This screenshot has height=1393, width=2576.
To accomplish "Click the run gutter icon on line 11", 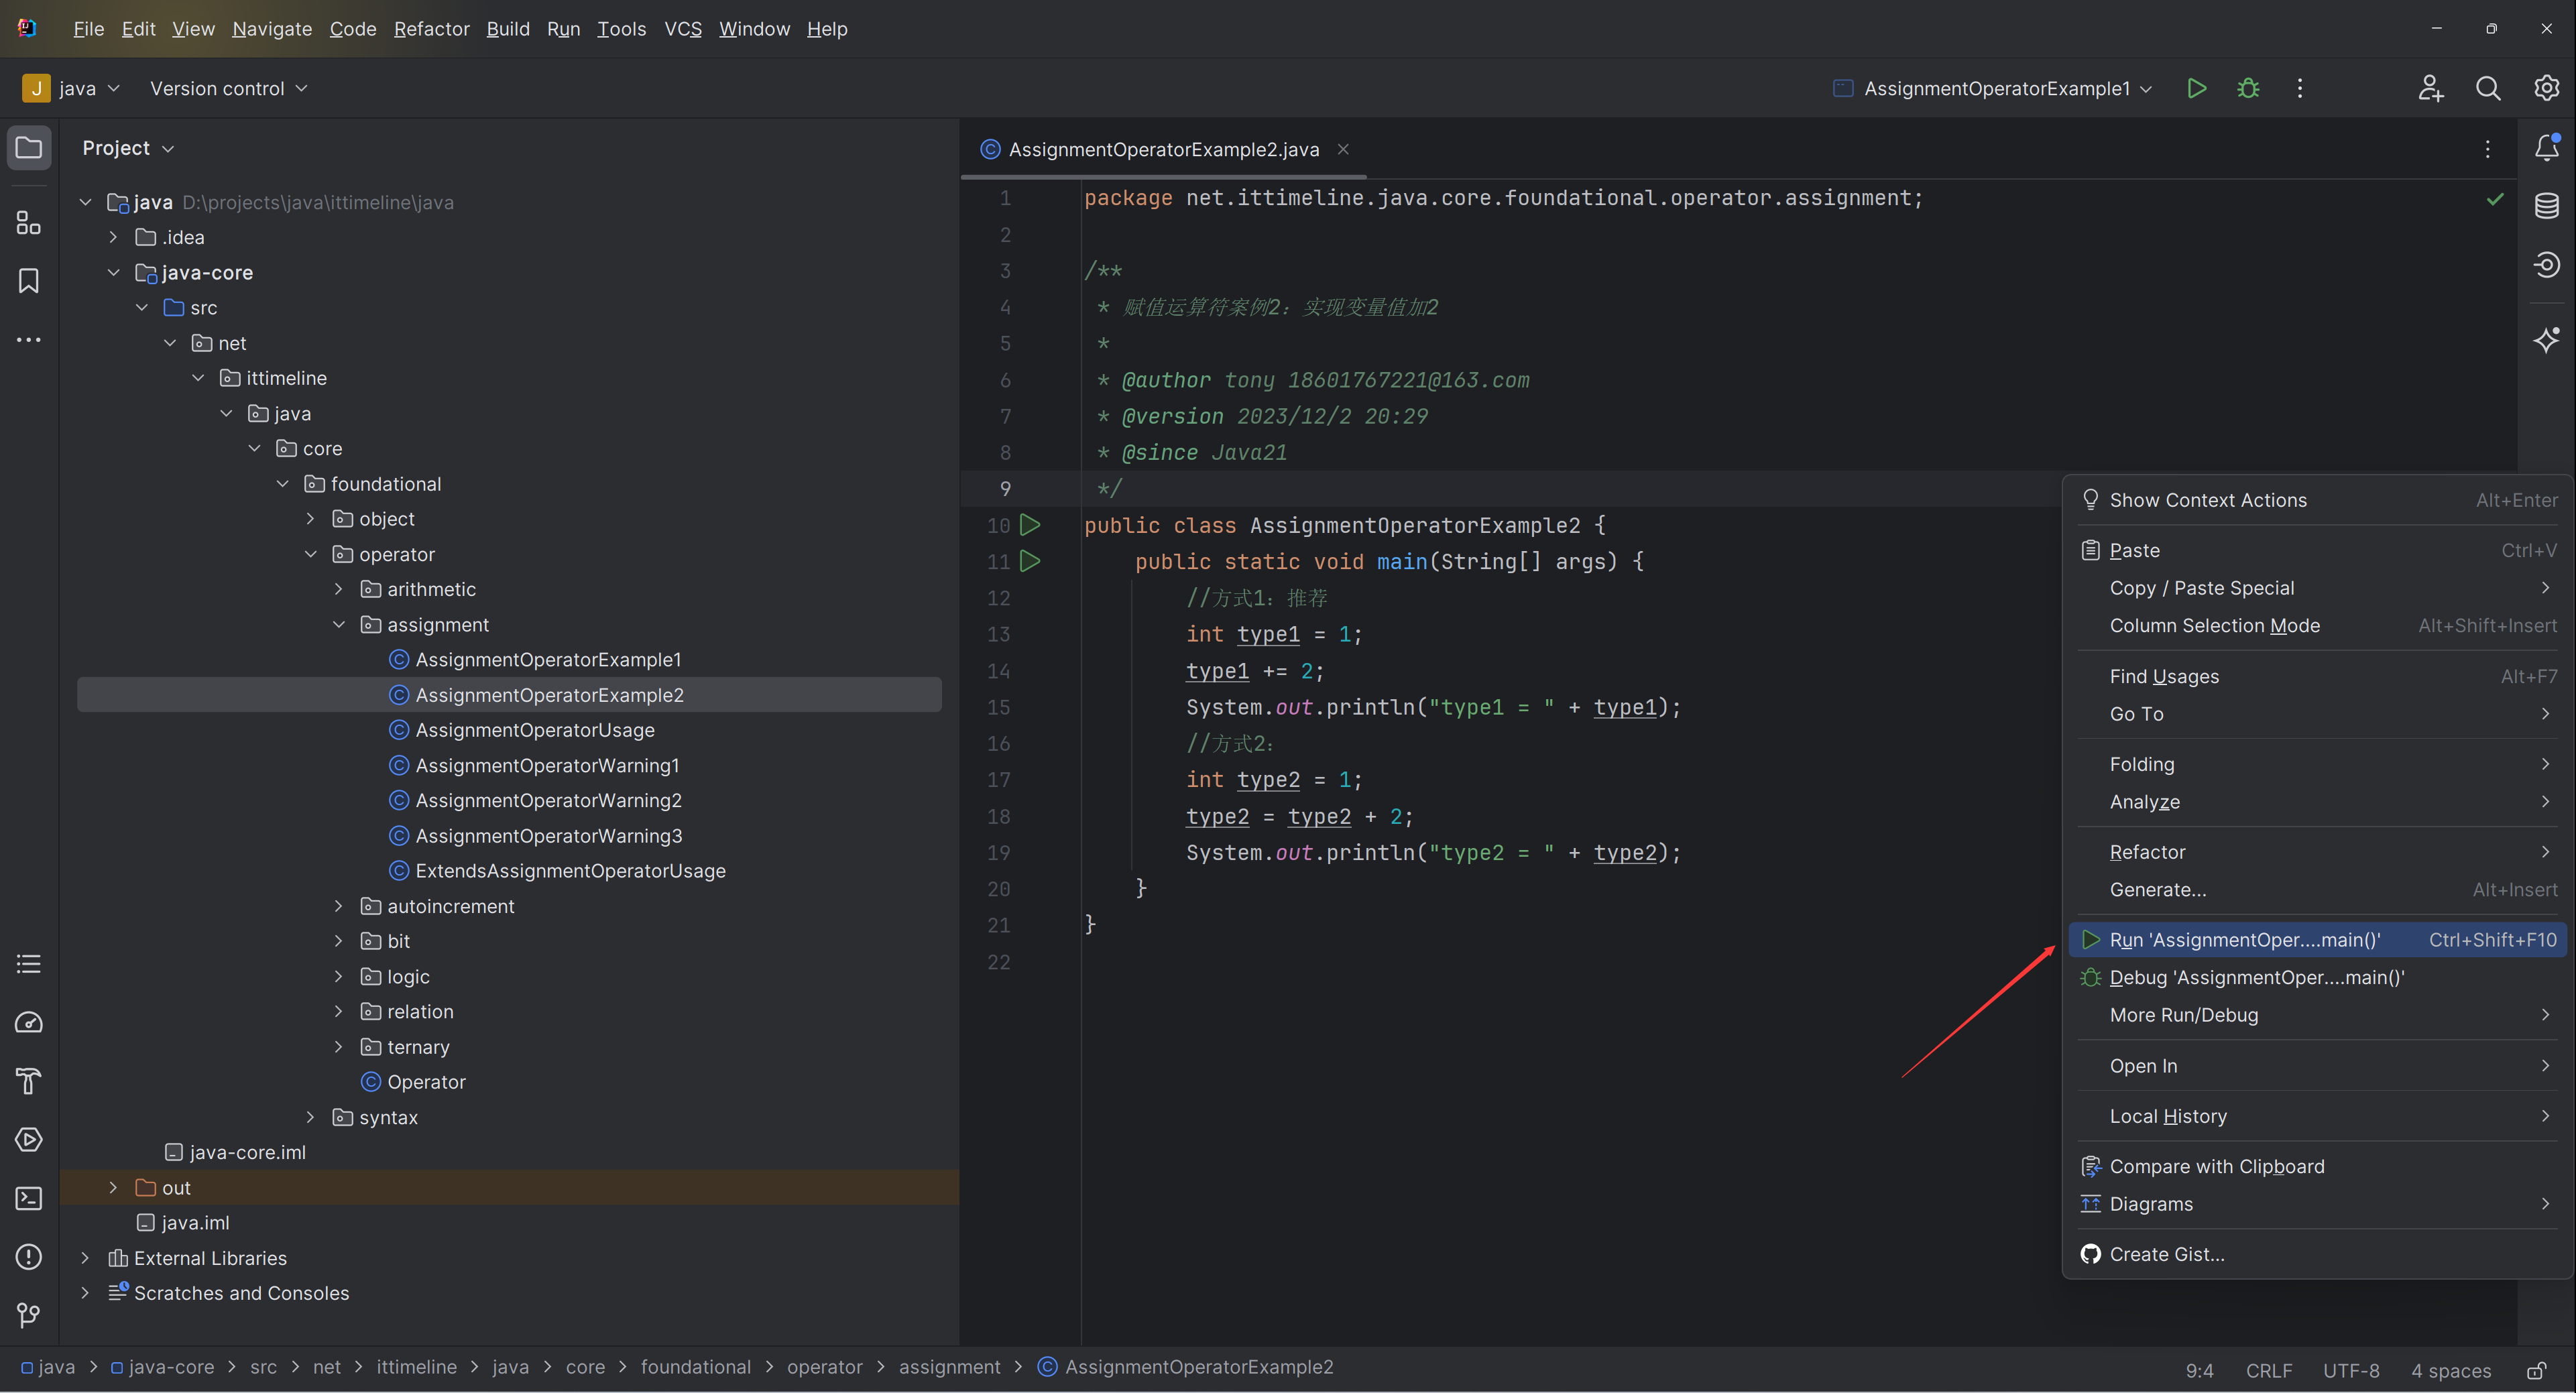I will pos(1030,561).
